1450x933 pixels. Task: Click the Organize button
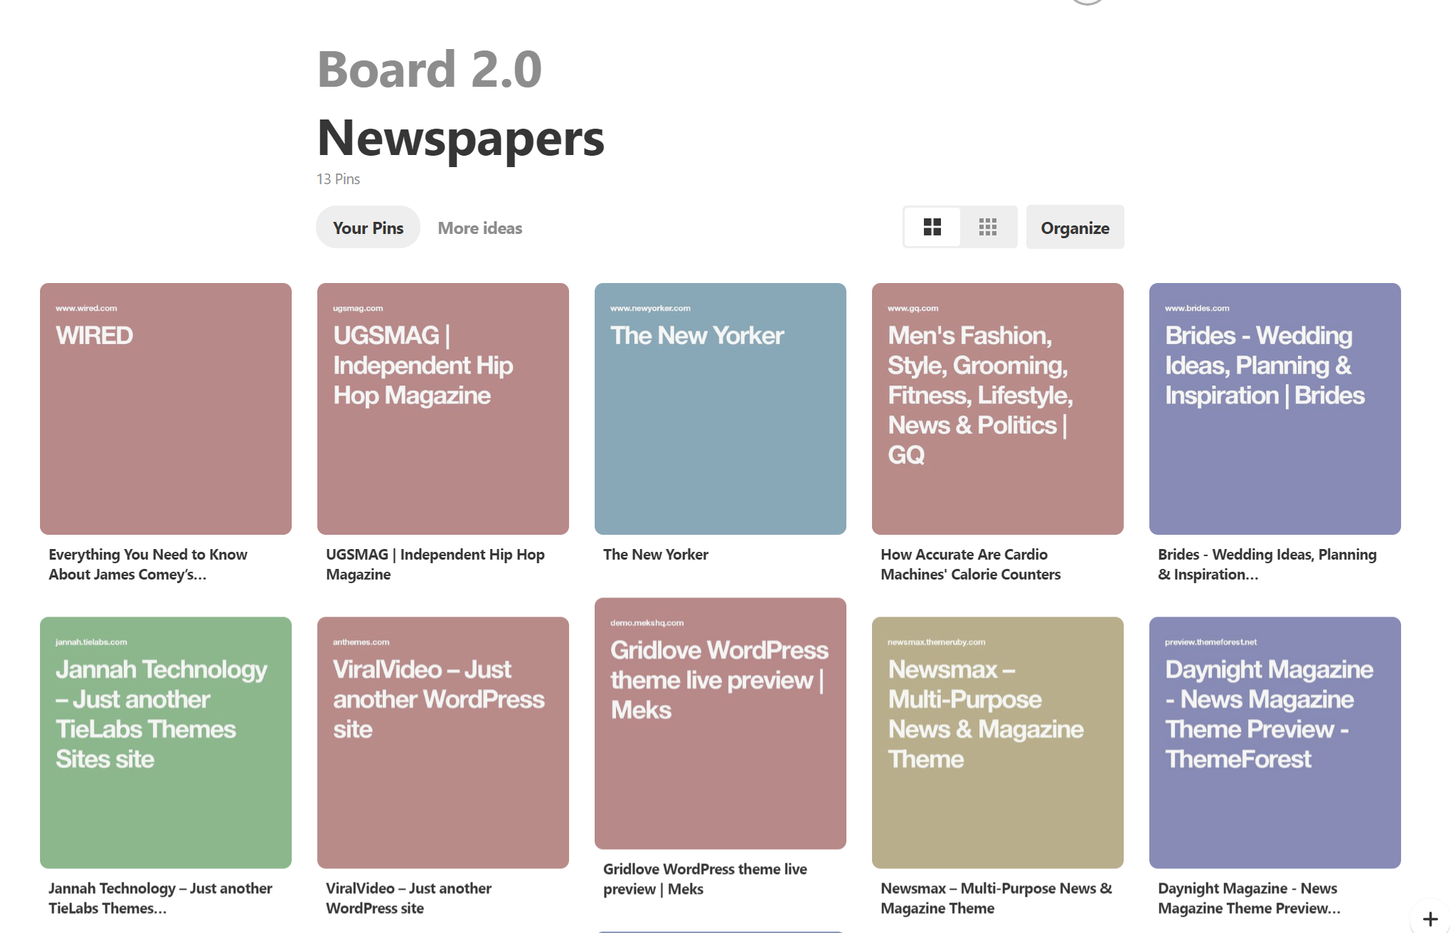1075,227
